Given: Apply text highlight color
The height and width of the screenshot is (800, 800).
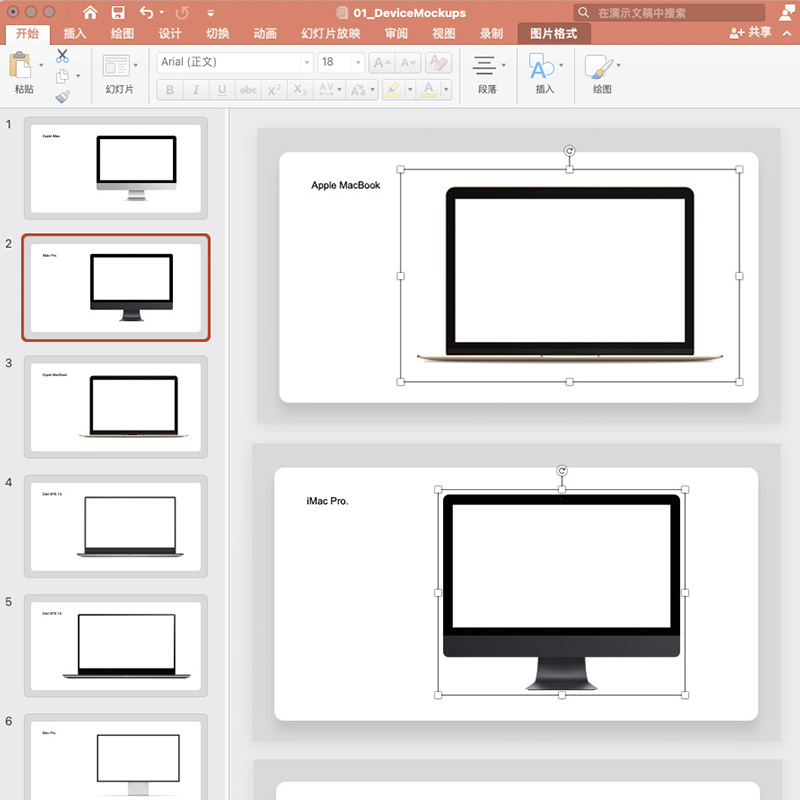Looking at the screenshot, I should point(393,90).
